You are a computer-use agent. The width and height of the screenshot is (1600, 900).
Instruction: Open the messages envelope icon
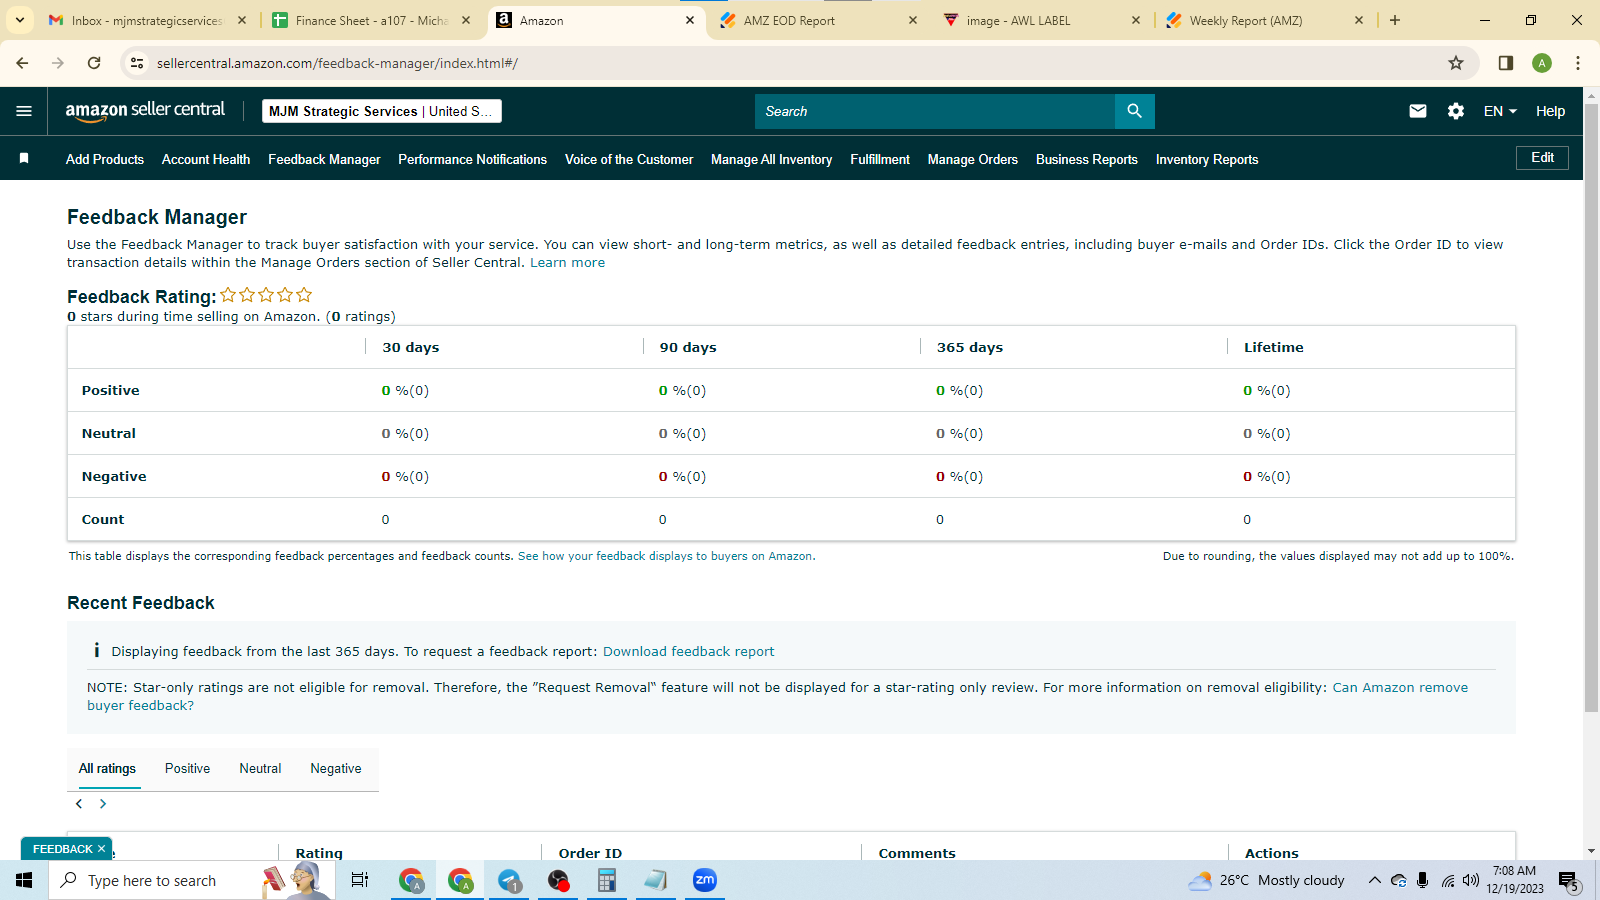(x=1418, y=111)
